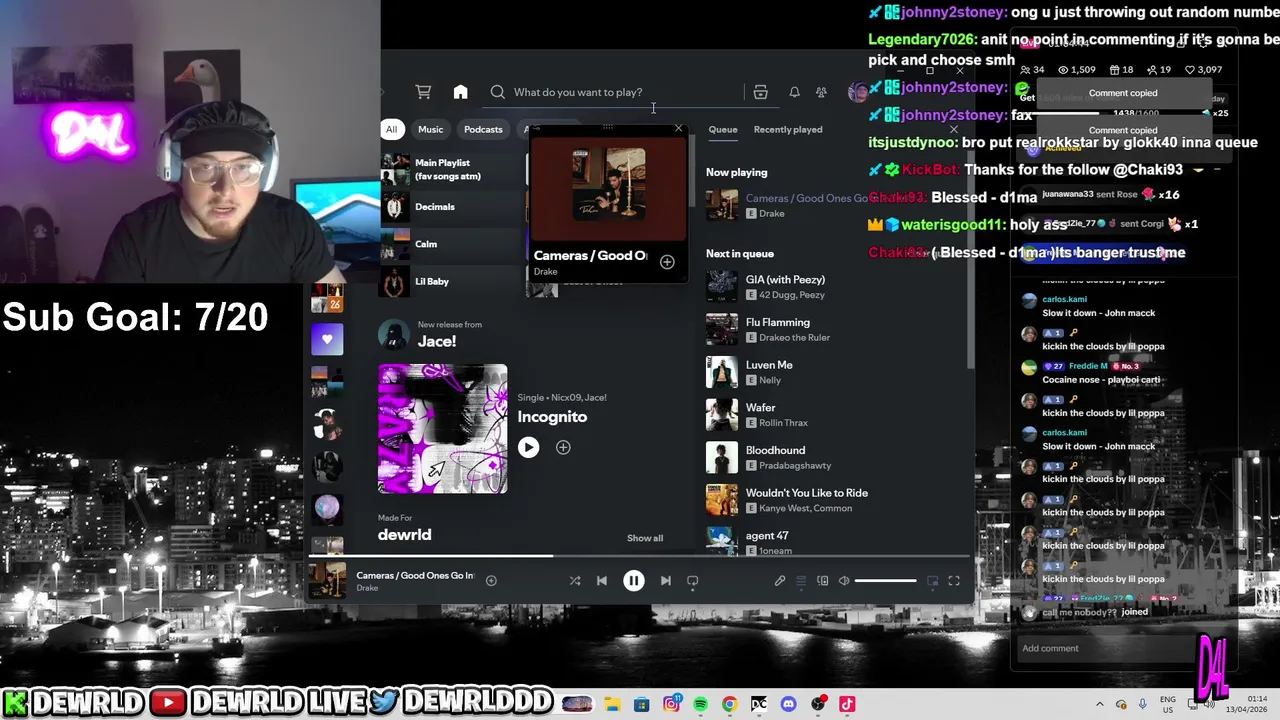
Task: Add current track to Liked Songs in player bar
Action: [x=491, y=580]
